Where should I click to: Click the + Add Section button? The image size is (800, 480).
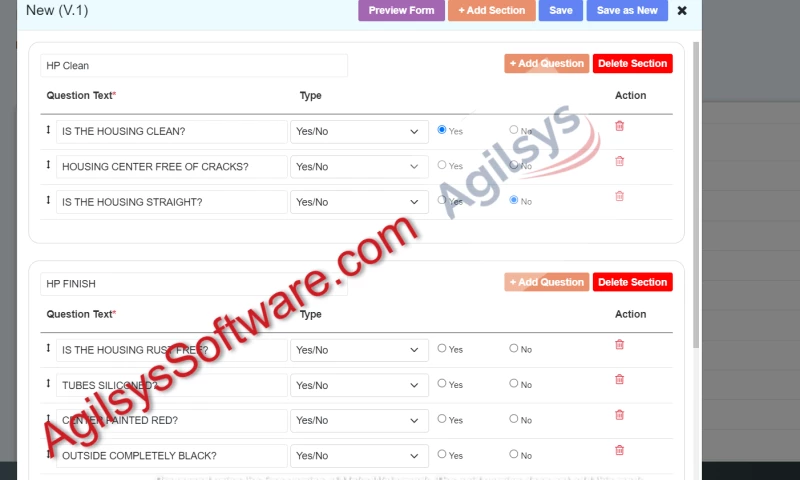click(x=491, y=10)
